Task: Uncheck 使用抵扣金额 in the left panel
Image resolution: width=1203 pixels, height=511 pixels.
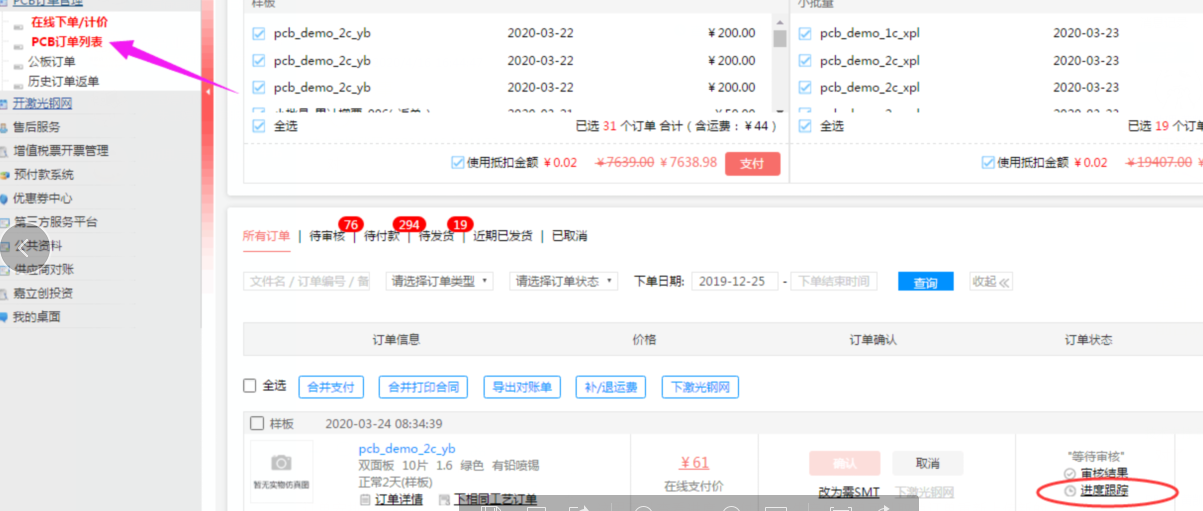Action: pyautogui.click(x=458, y=162)
